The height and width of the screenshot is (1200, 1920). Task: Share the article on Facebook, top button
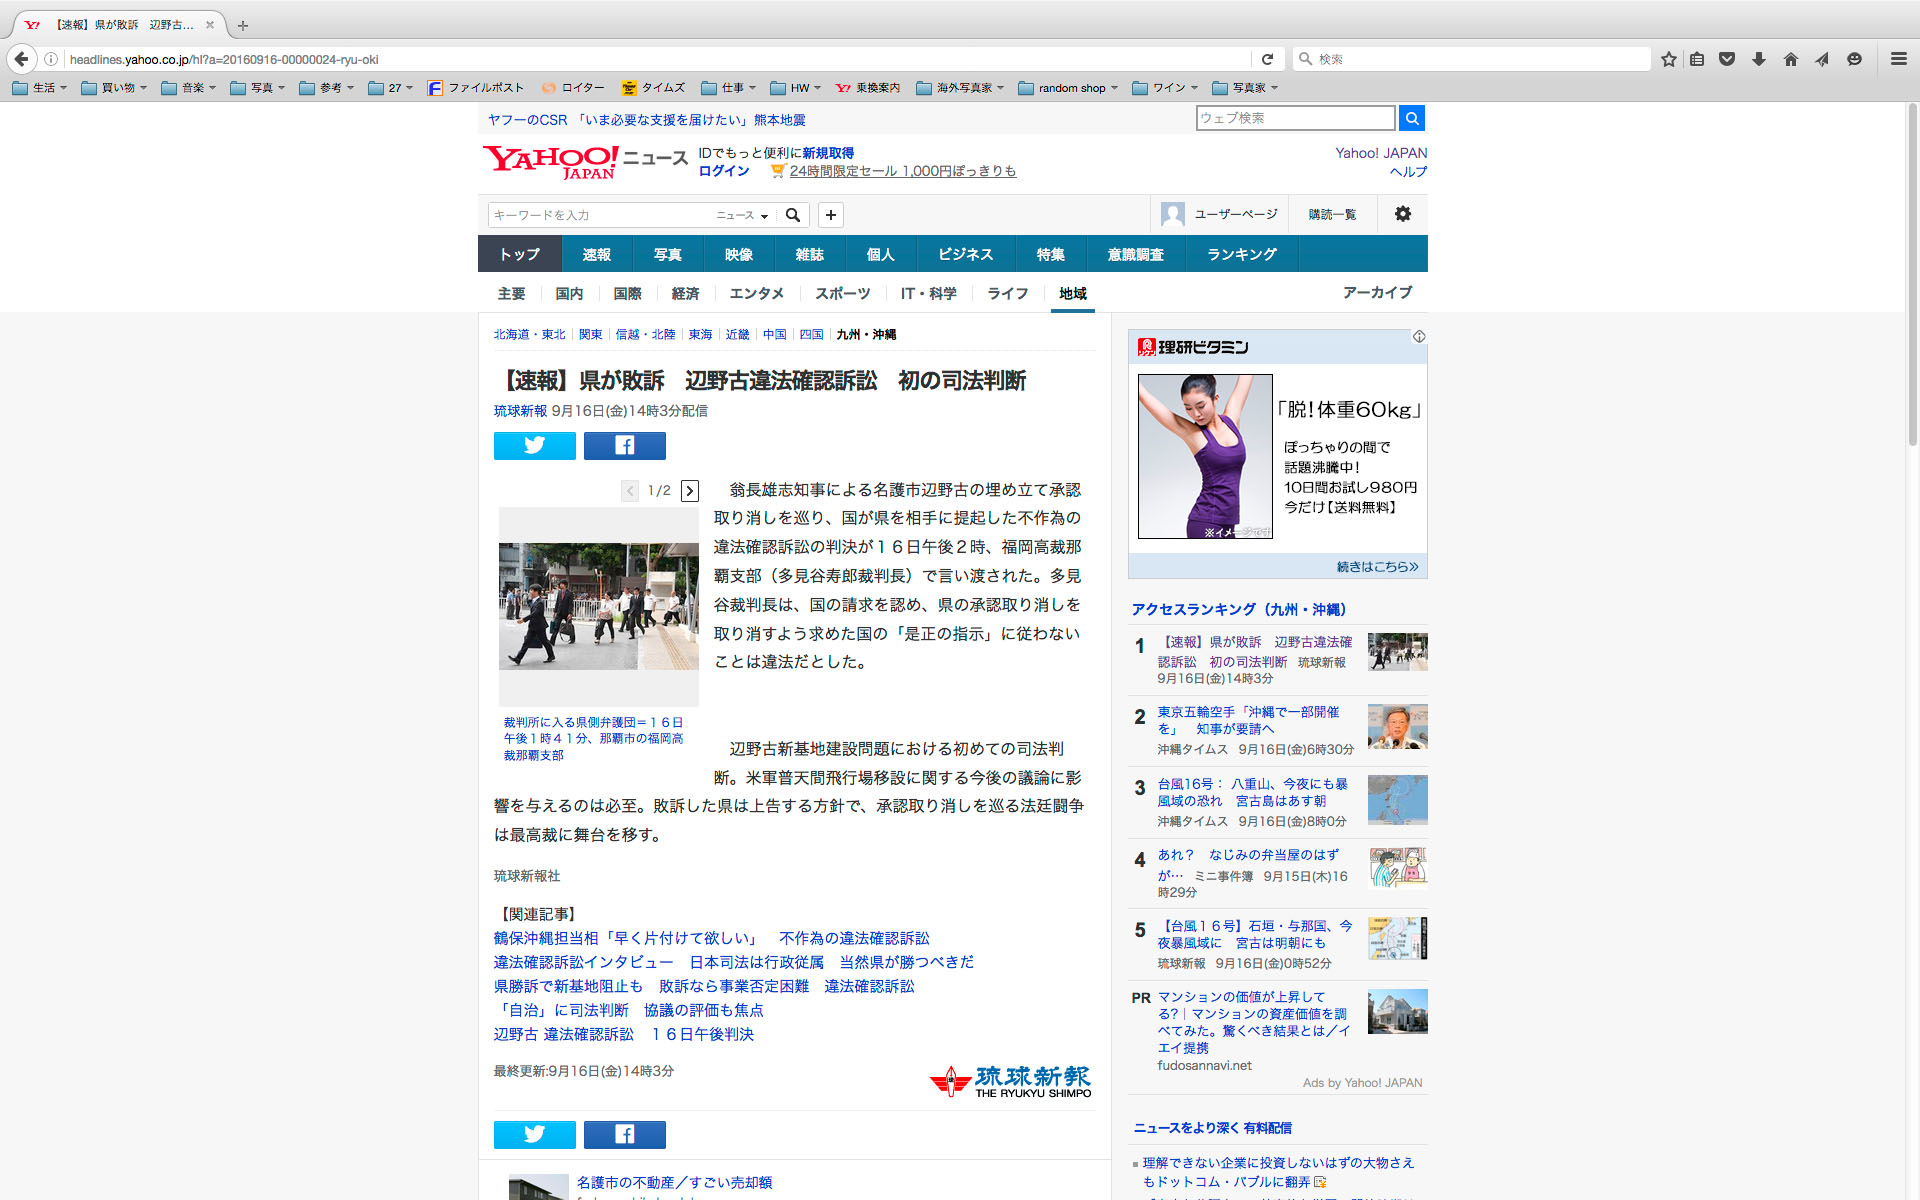coord(624,445)
